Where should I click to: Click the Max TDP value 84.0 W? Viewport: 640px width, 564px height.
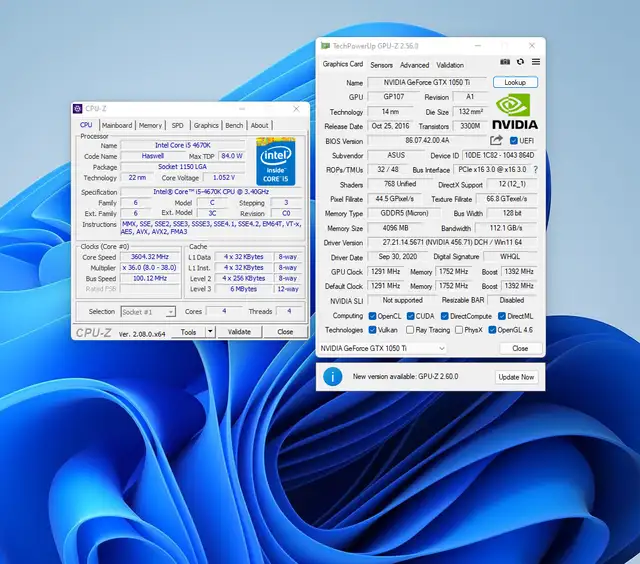click(232, 156)
